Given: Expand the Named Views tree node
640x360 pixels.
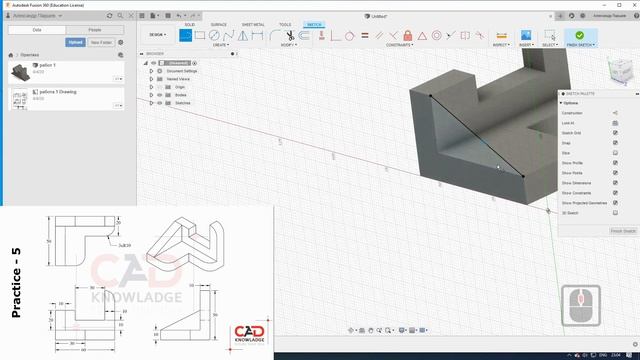Looking at the screenshot, I should [151, 79].
